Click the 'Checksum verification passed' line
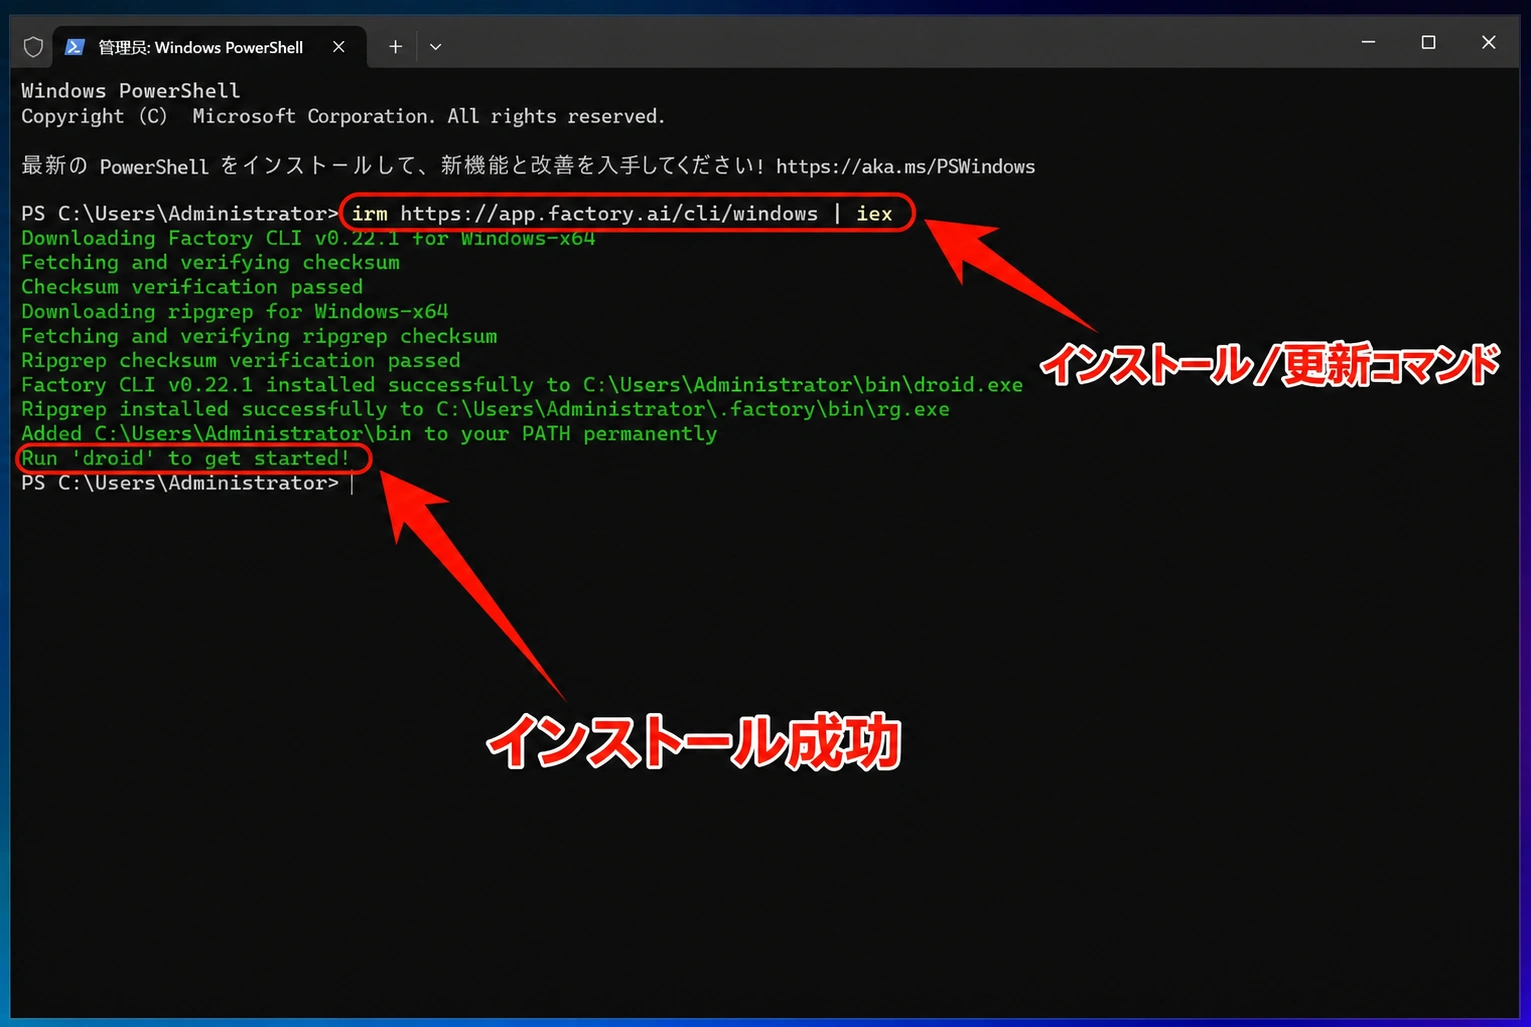Screen dimensions: 1531x1027 [192, 287]
